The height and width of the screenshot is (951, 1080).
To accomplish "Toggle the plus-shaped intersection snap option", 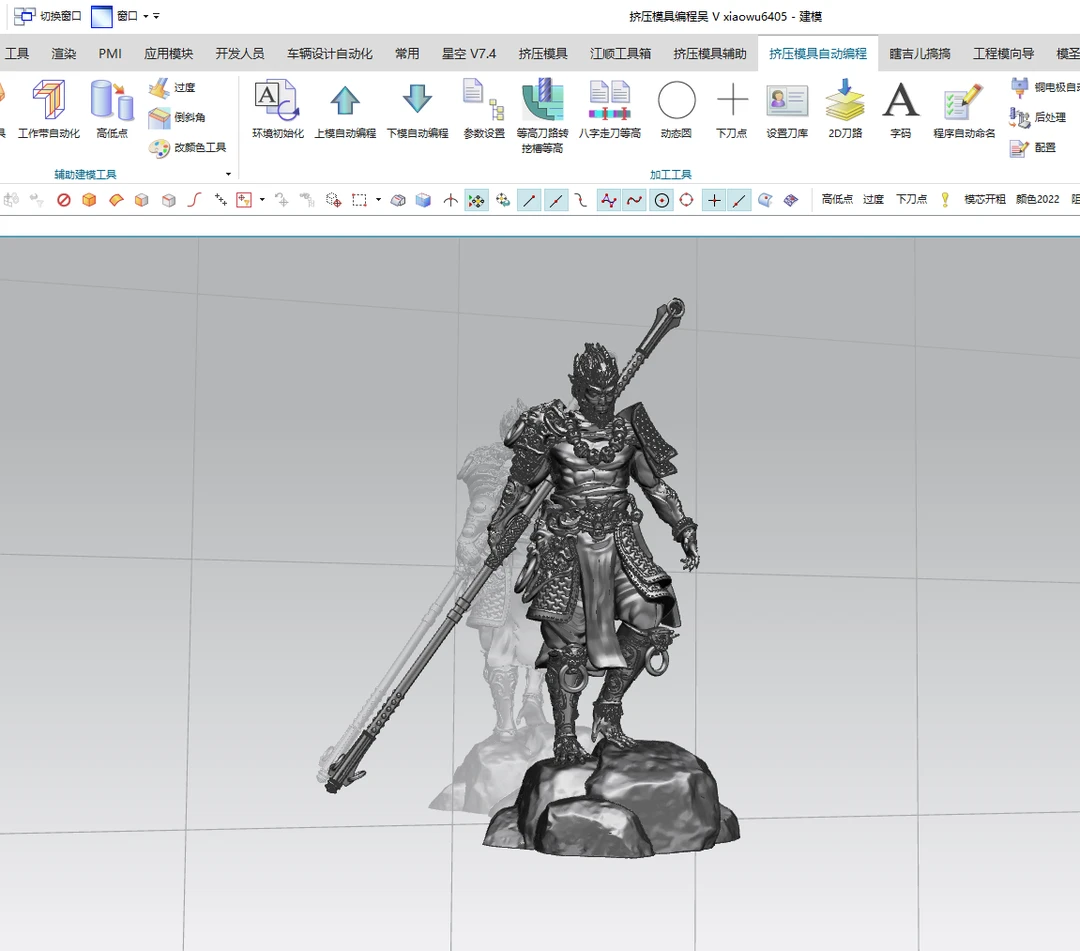I will (x=713, y=200).
